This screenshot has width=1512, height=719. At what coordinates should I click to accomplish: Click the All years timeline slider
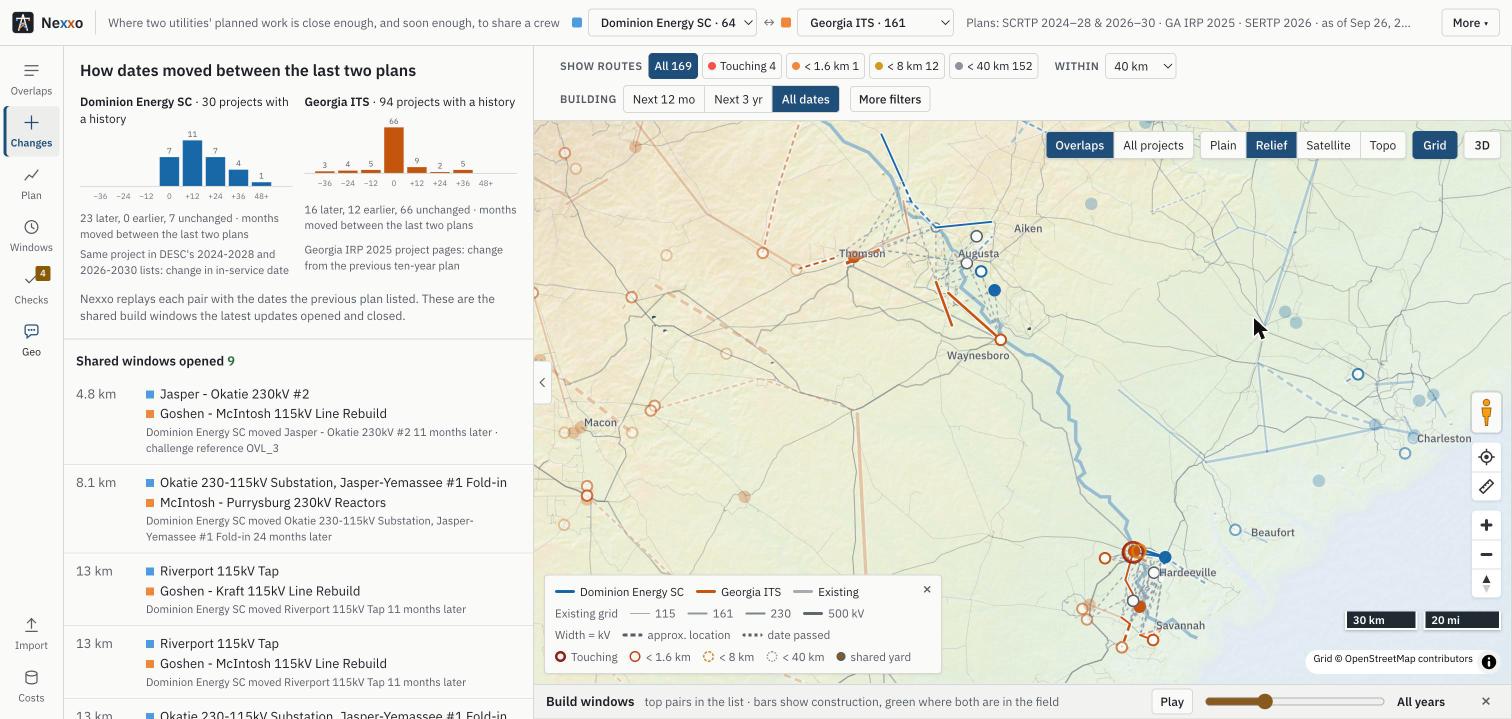pos(1295,702)
